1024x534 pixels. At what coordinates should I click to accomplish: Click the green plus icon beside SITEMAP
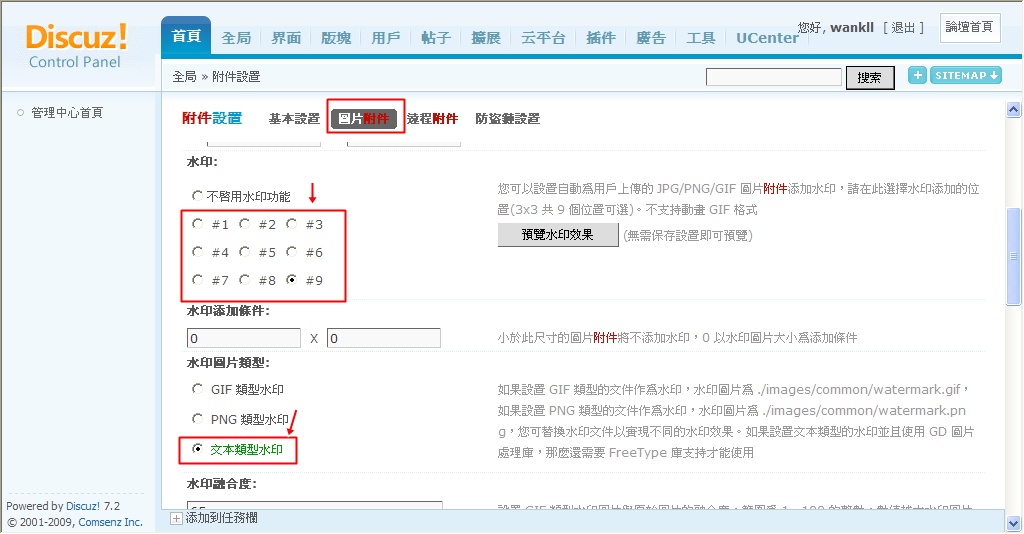point(917,76)
